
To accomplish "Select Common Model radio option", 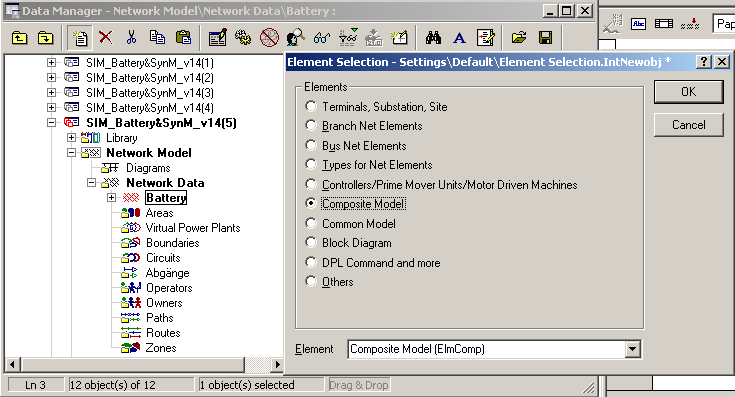I will click(x=311, y=223).
